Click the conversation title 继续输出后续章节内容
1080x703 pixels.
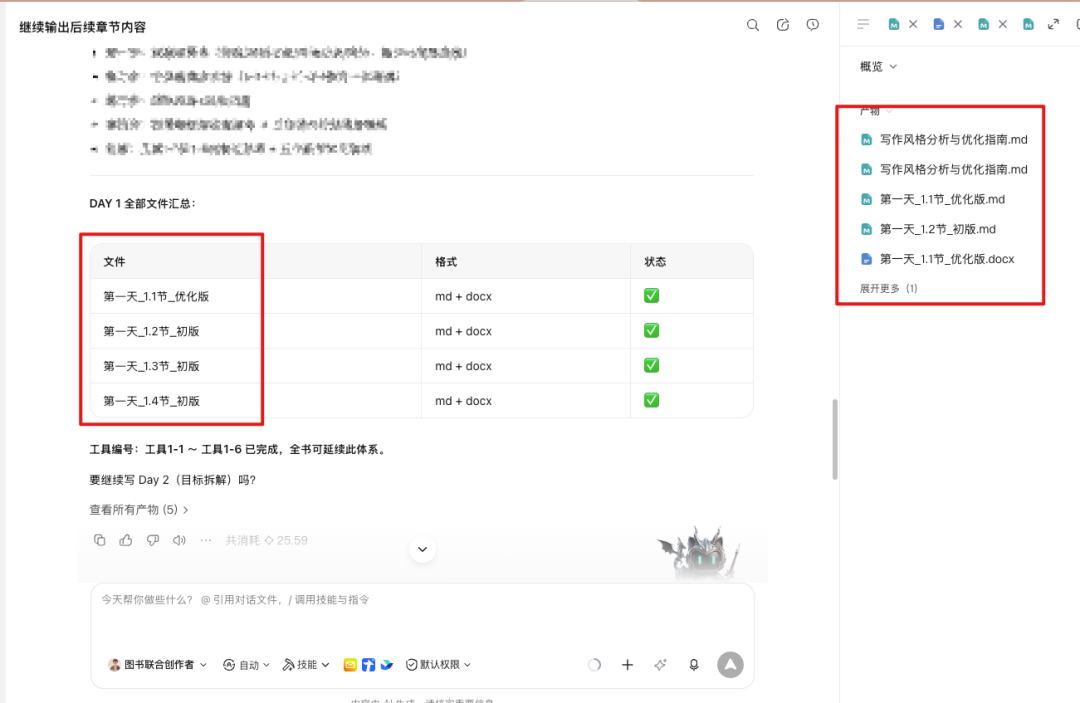coord(83,27)
